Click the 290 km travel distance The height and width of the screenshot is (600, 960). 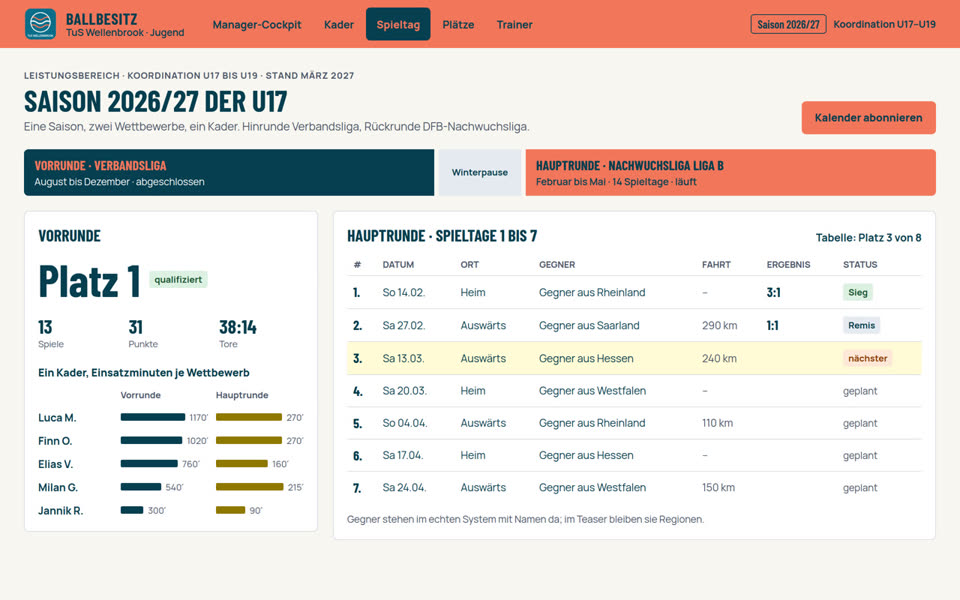point(719,326)
